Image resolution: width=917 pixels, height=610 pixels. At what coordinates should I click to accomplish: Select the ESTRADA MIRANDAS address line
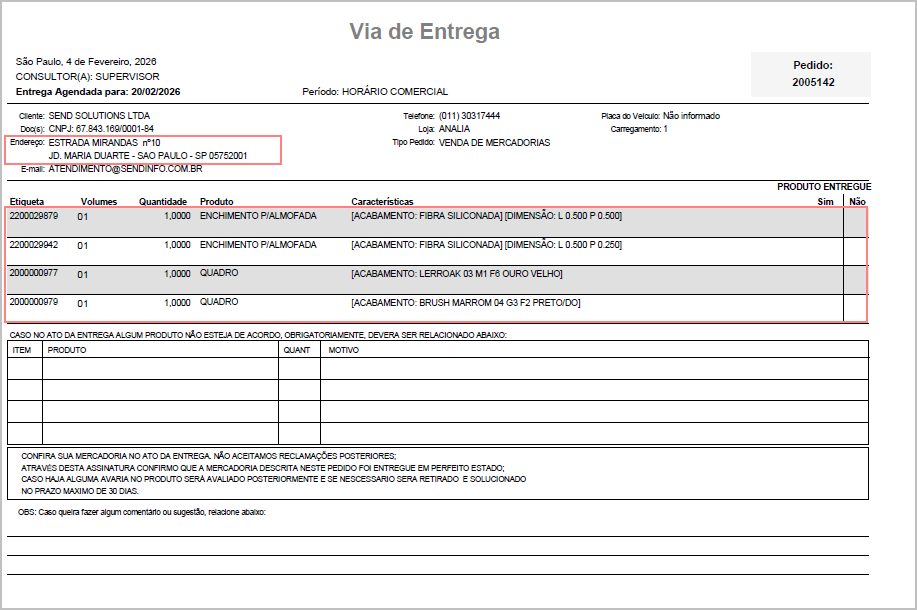coord(104,143)
